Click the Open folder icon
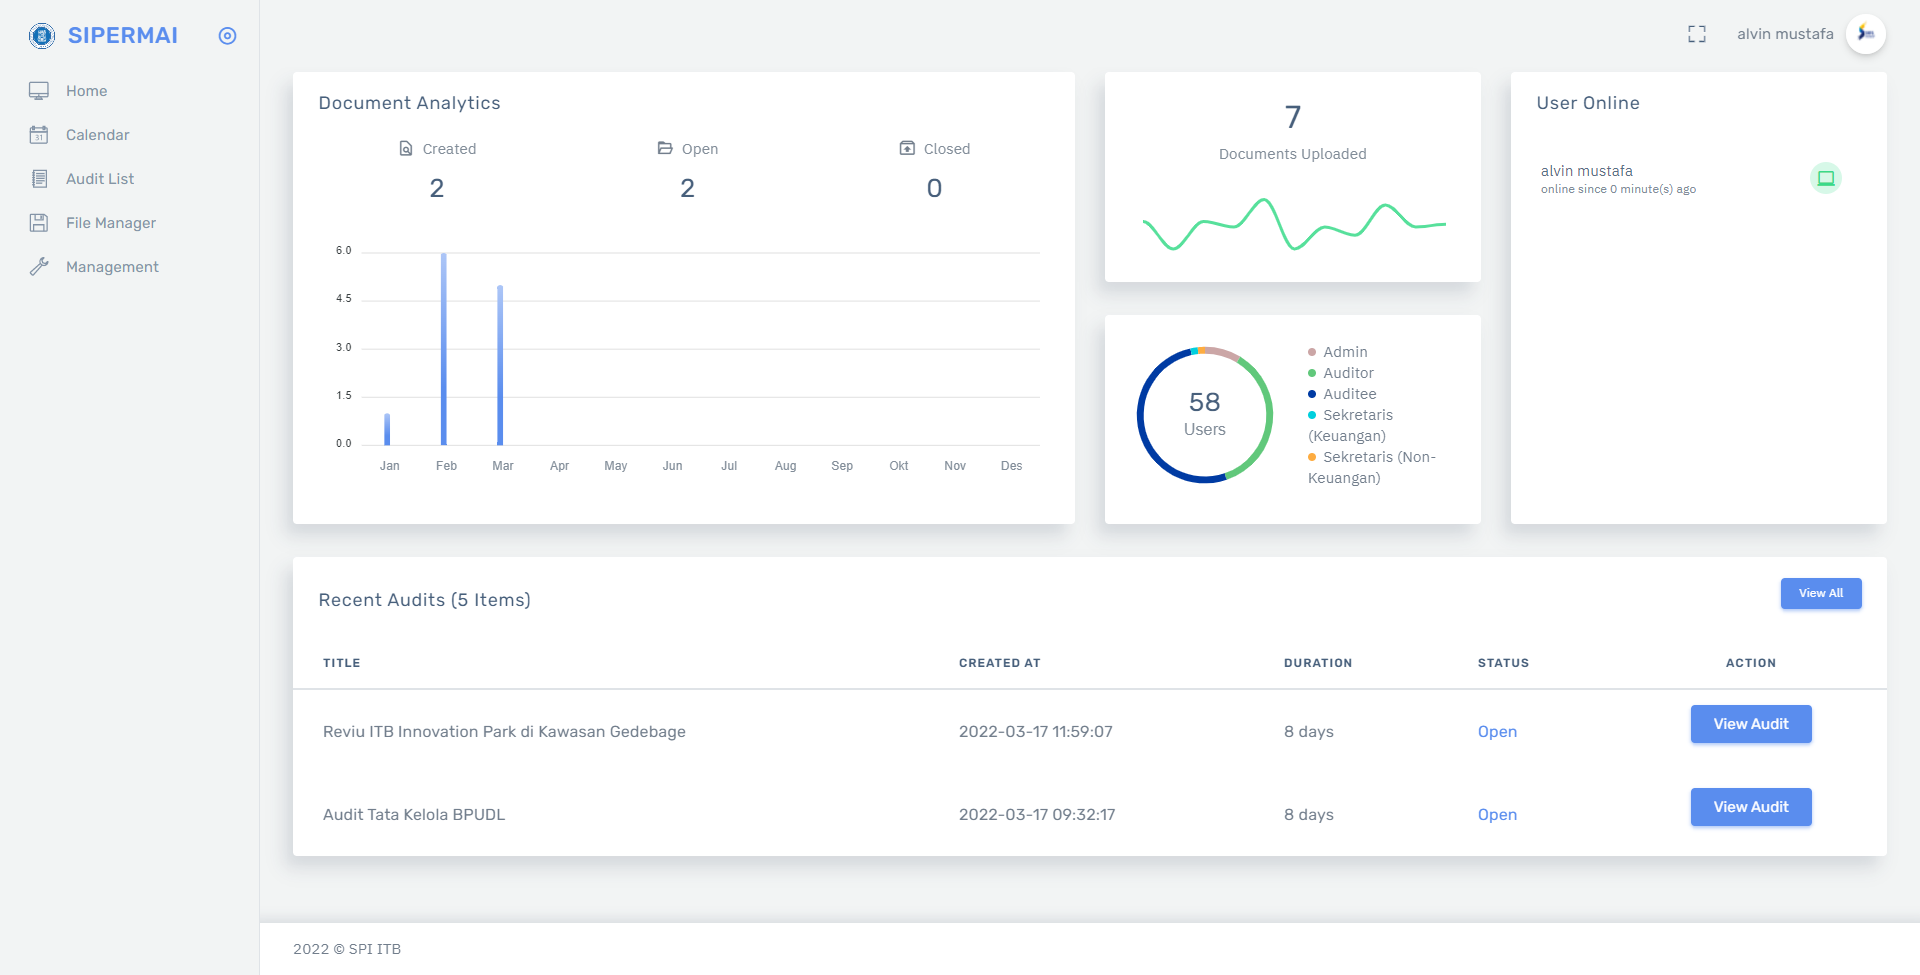The height and width of the screenshot is (975, 1920). 665,148
